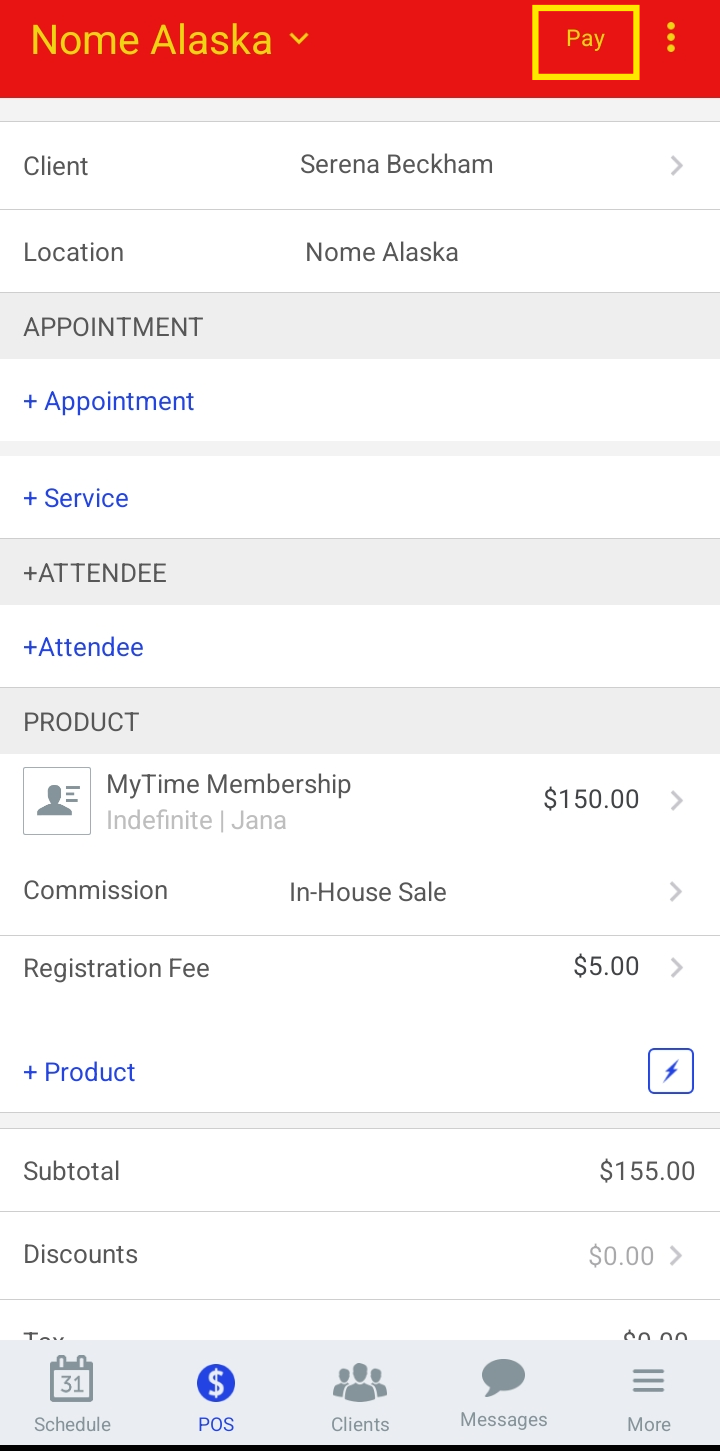Open the POS dollar tab
This screenshot has width=720, height=1451.
216,1395
